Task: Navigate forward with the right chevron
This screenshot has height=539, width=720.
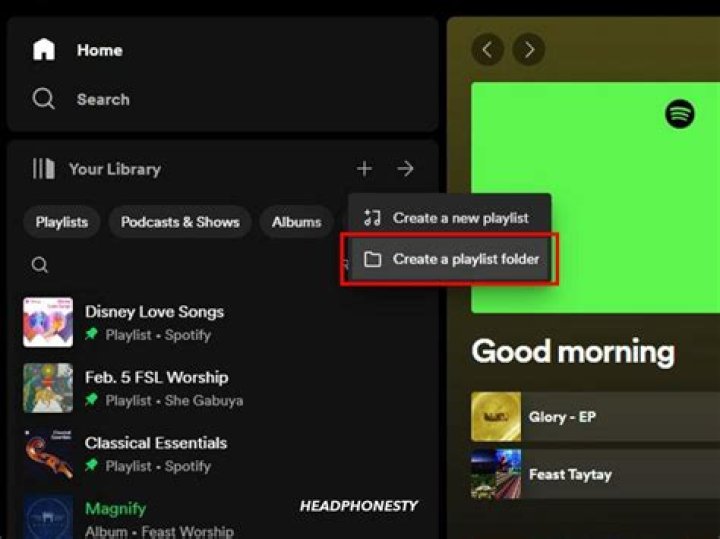Action: click(x=529, y=49)
